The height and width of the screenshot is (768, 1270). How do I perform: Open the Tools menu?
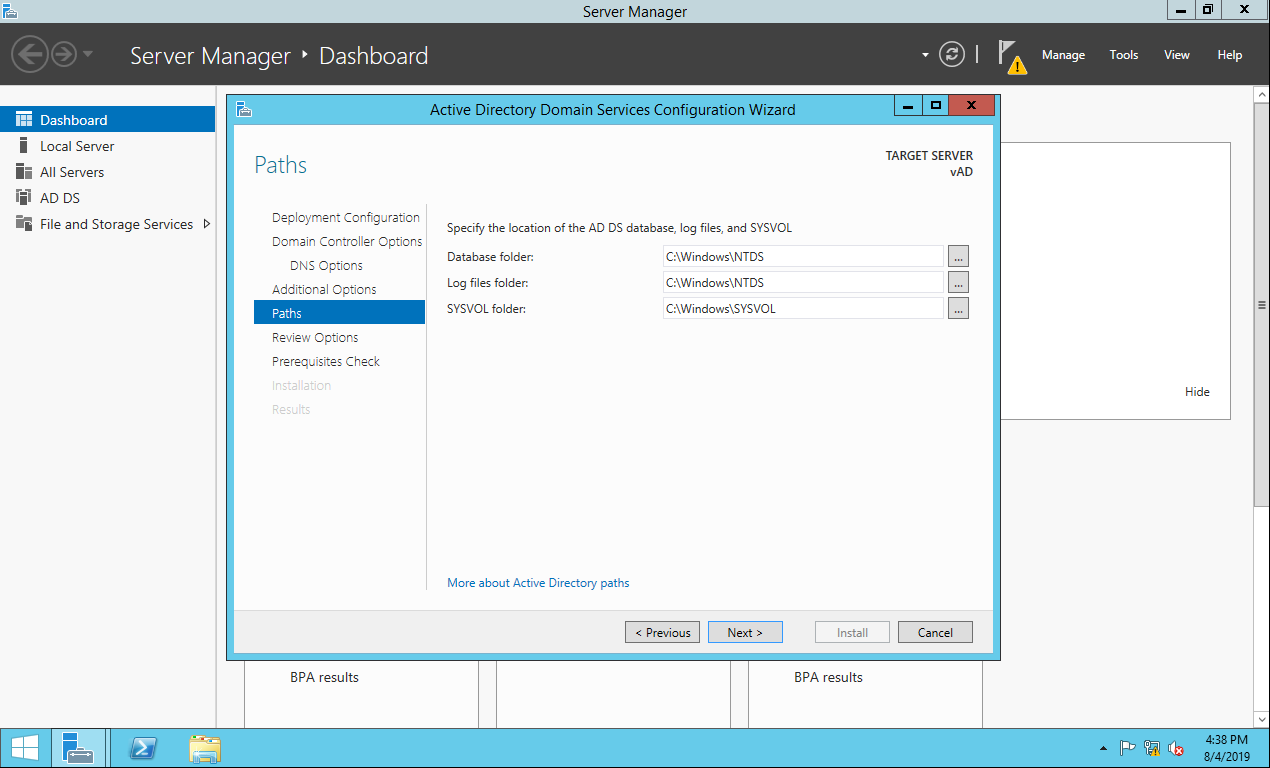coord(1123,55)
